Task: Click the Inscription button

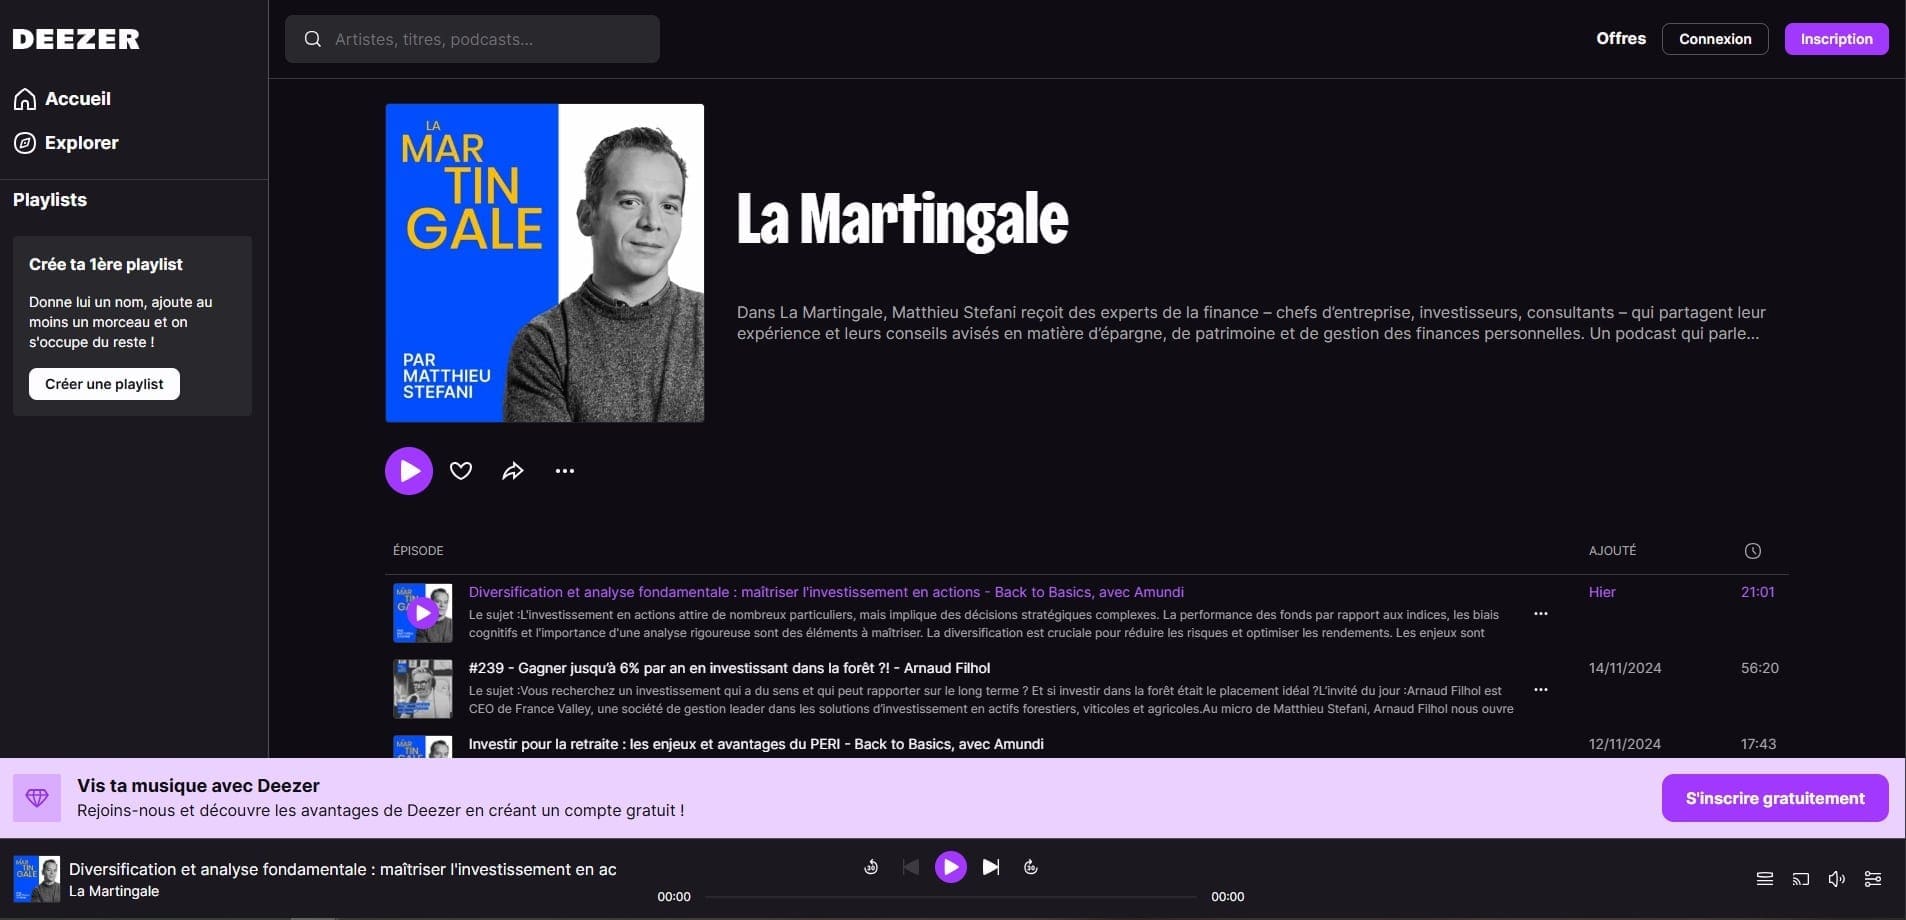Action: coord(1836,39)
